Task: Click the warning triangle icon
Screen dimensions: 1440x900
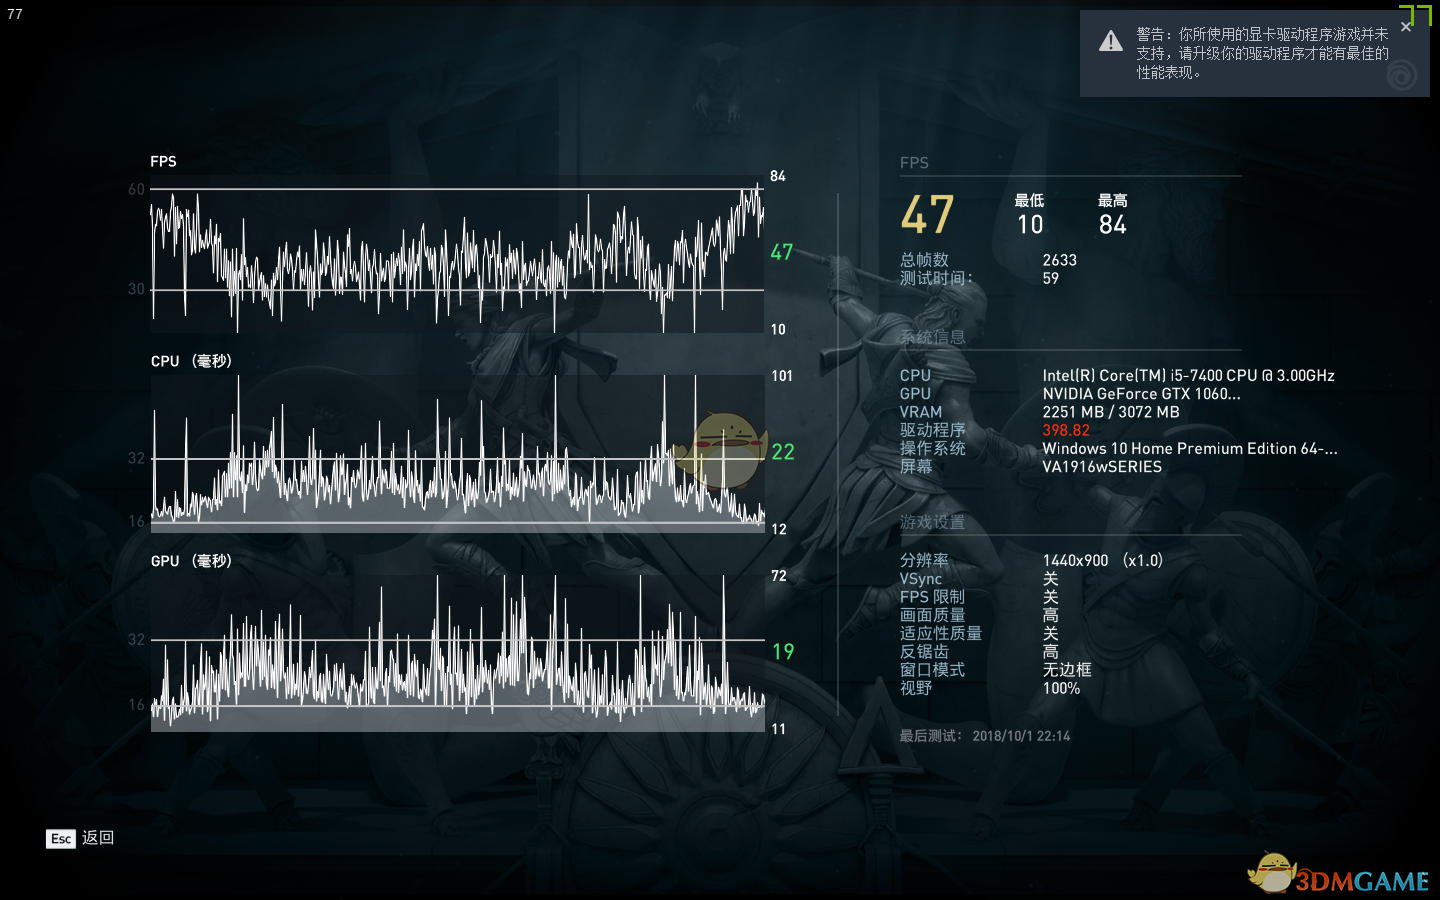Action: coord(1110,42)
